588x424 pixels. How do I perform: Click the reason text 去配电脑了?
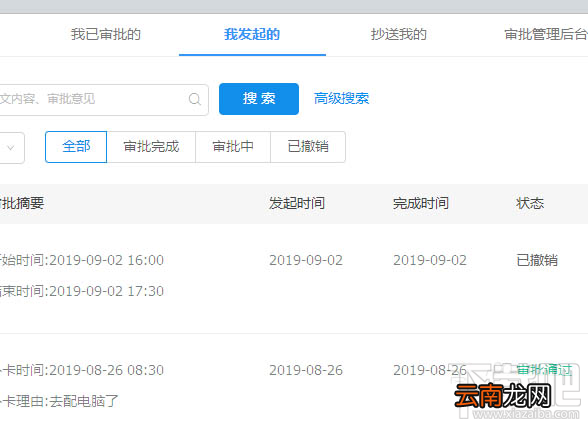(84, 402)
